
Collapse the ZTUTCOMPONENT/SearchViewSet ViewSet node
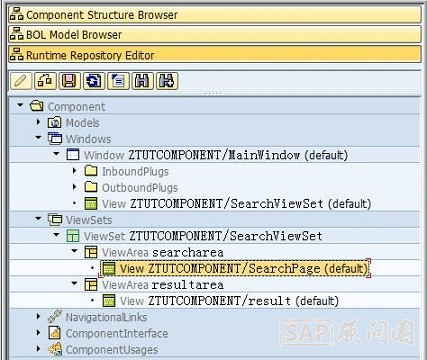(x=56, y=235)
